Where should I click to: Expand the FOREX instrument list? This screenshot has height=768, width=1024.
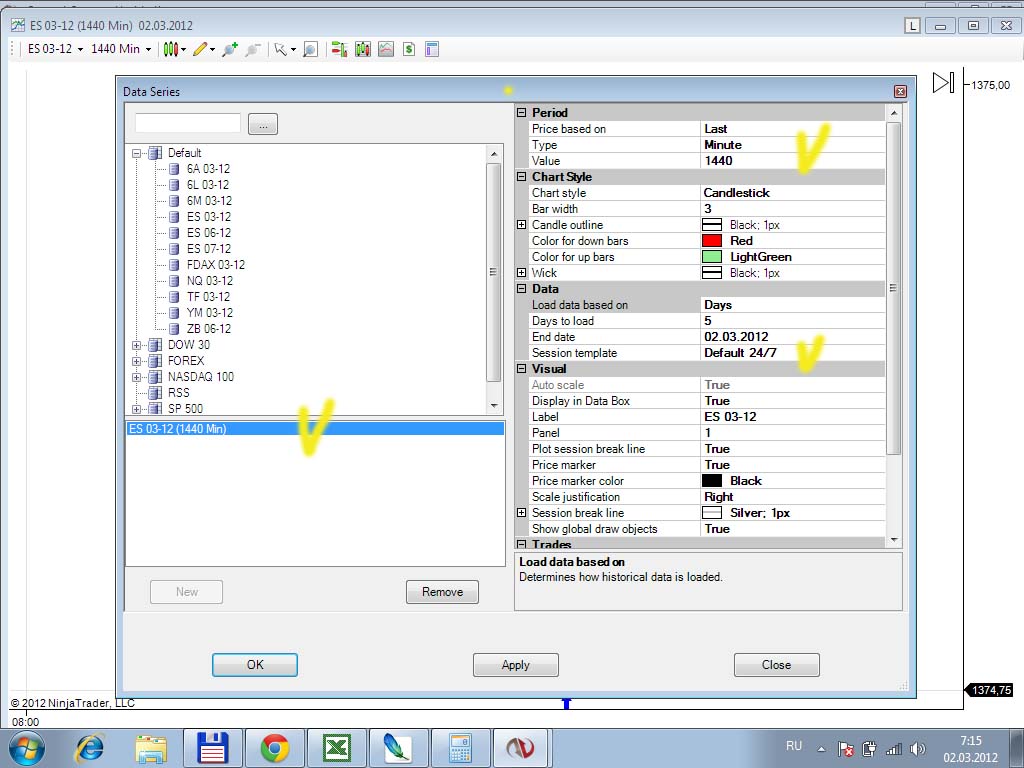coord(136,361)
